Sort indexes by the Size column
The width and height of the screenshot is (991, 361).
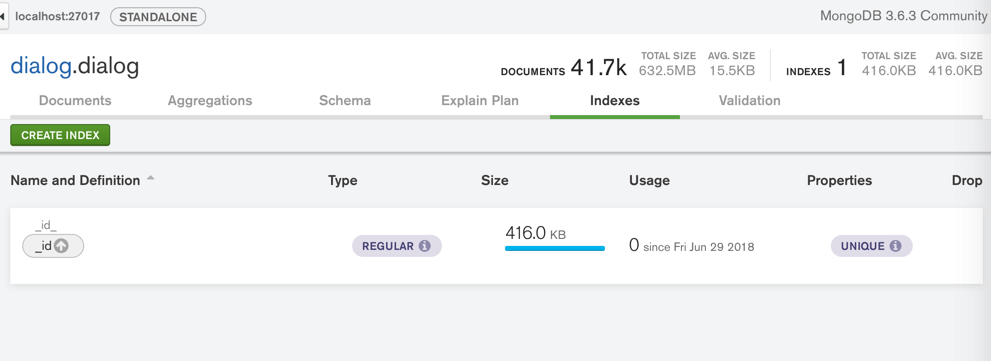[495, 180]
